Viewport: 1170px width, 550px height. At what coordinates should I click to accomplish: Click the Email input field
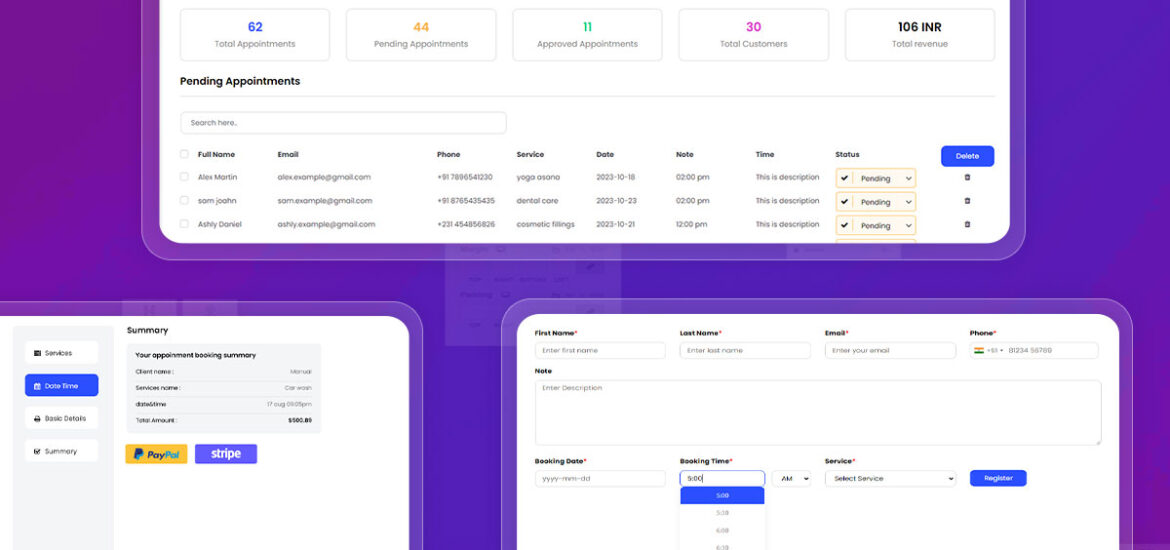tap(890, 351)
